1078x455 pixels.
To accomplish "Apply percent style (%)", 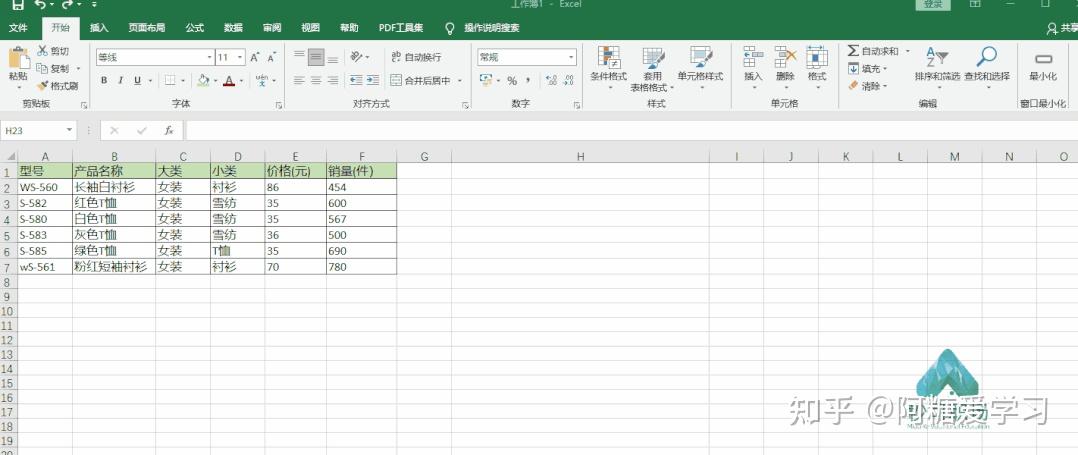I will [512, 80].
